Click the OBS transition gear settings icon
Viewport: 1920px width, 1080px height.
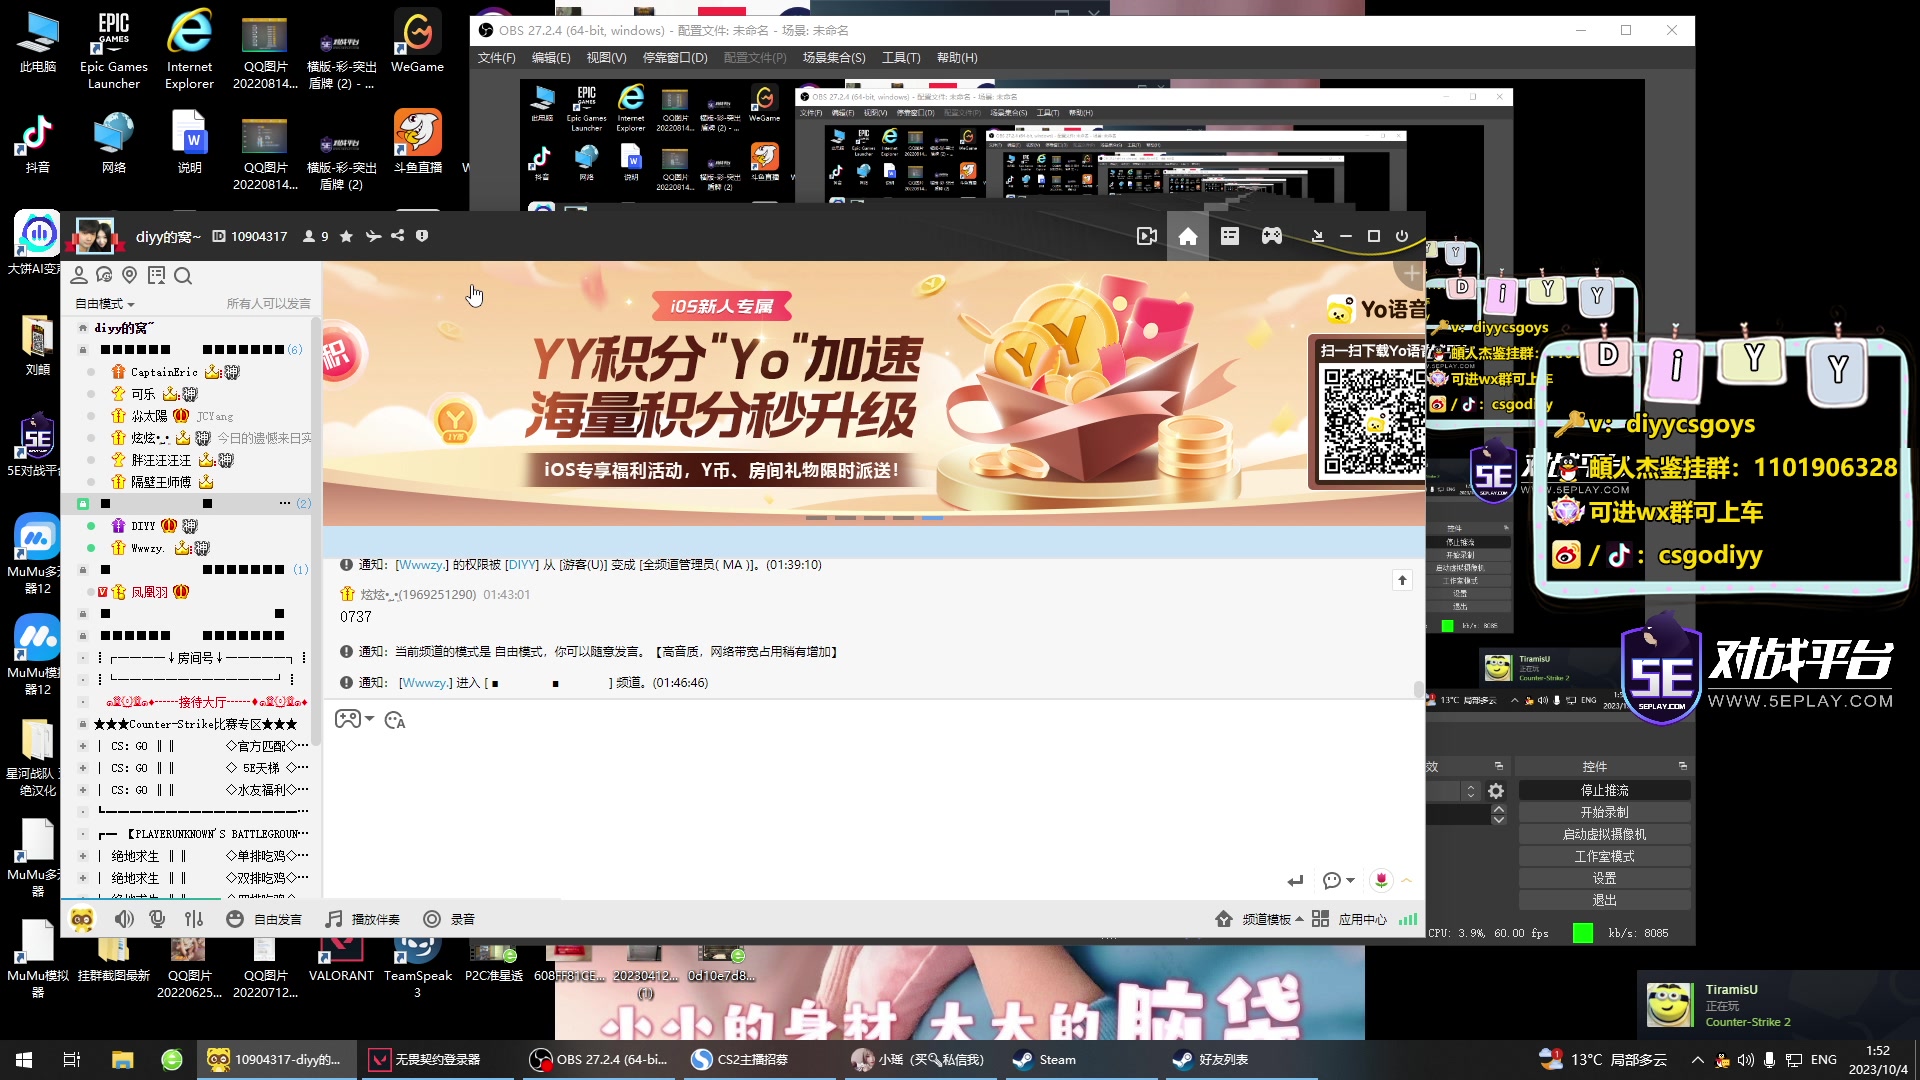tap(1496, 791)
